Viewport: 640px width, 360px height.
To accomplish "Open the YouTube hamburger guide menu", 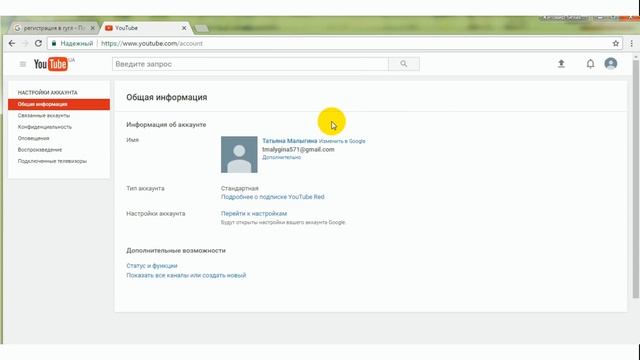I will point(23,64).
